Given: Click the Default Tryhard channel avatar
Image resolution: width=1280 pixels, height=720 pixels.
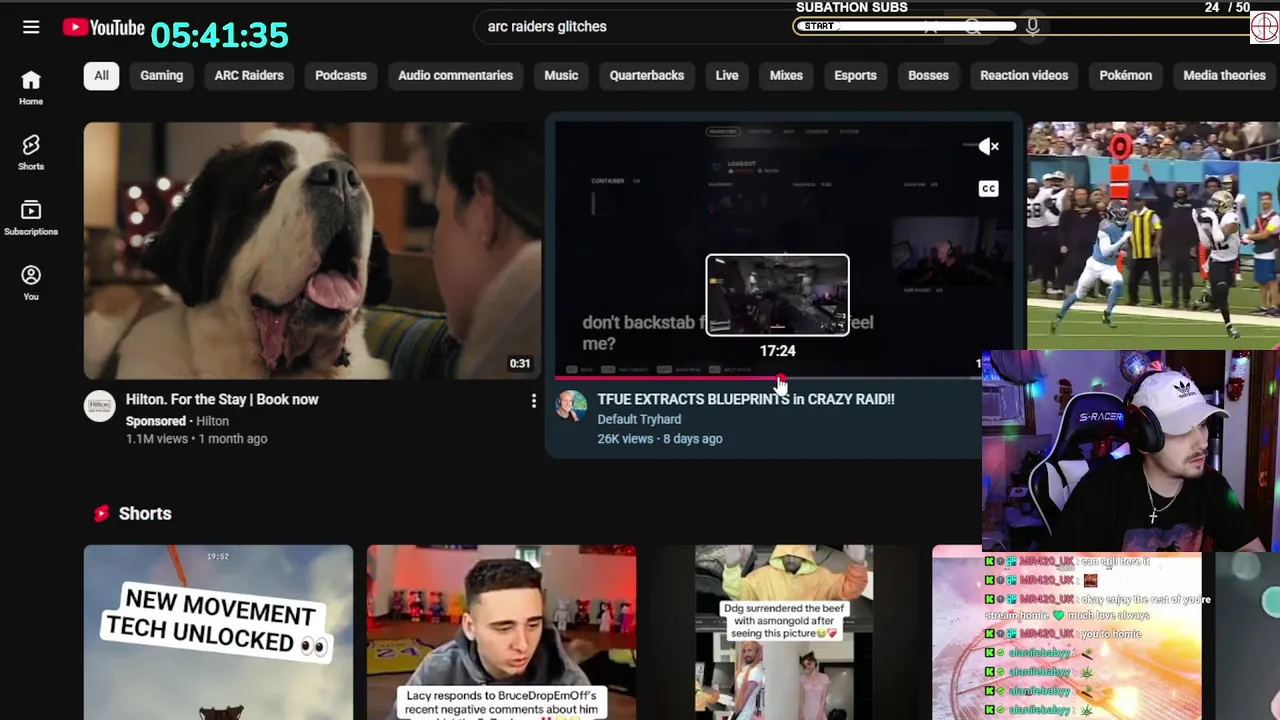Looking at the screenshot, I should tap(571, 405).
